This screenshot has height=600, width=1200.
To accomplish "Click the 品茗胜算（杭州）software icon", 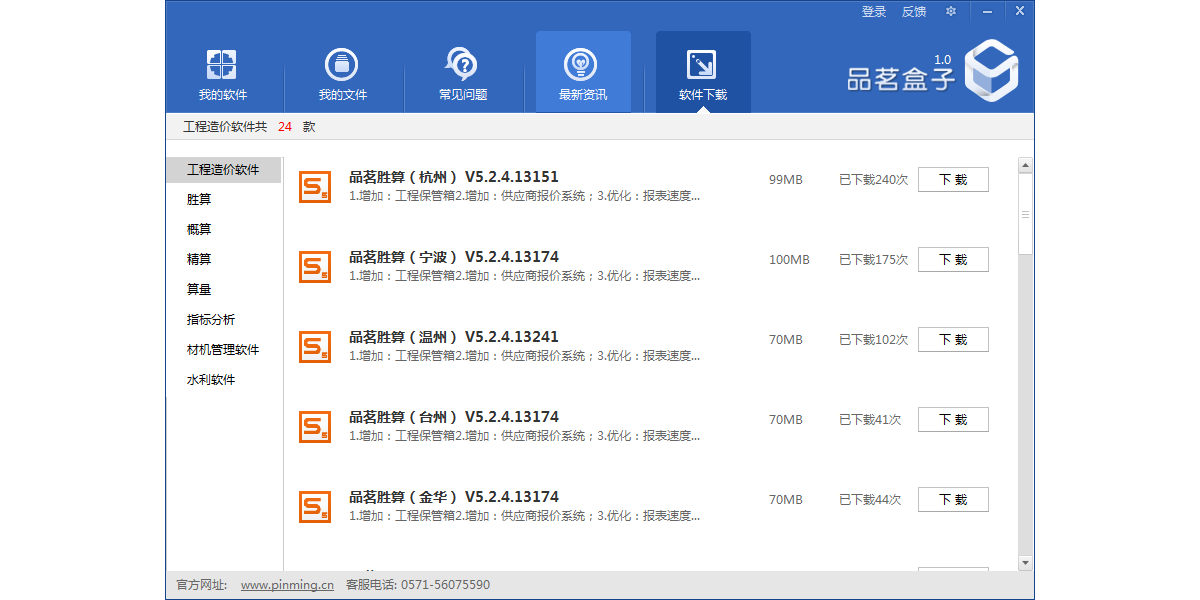I will coord(315,187).
